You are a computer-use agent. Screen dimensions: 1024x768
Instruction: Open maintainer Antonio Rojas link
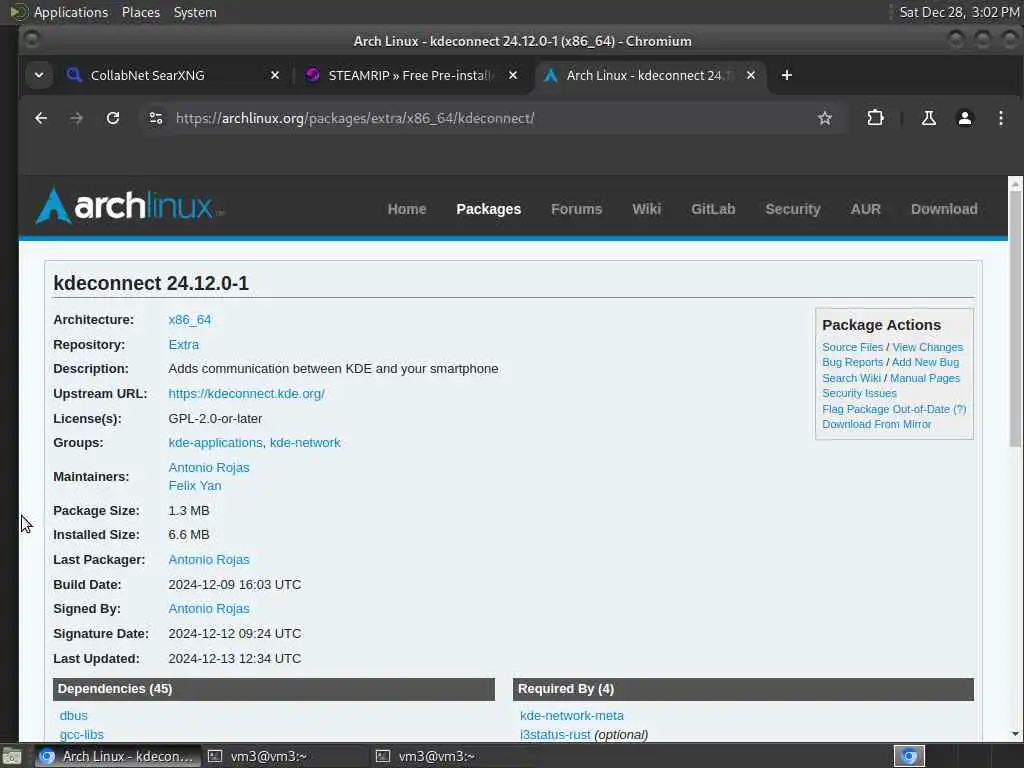click(209, 468)
